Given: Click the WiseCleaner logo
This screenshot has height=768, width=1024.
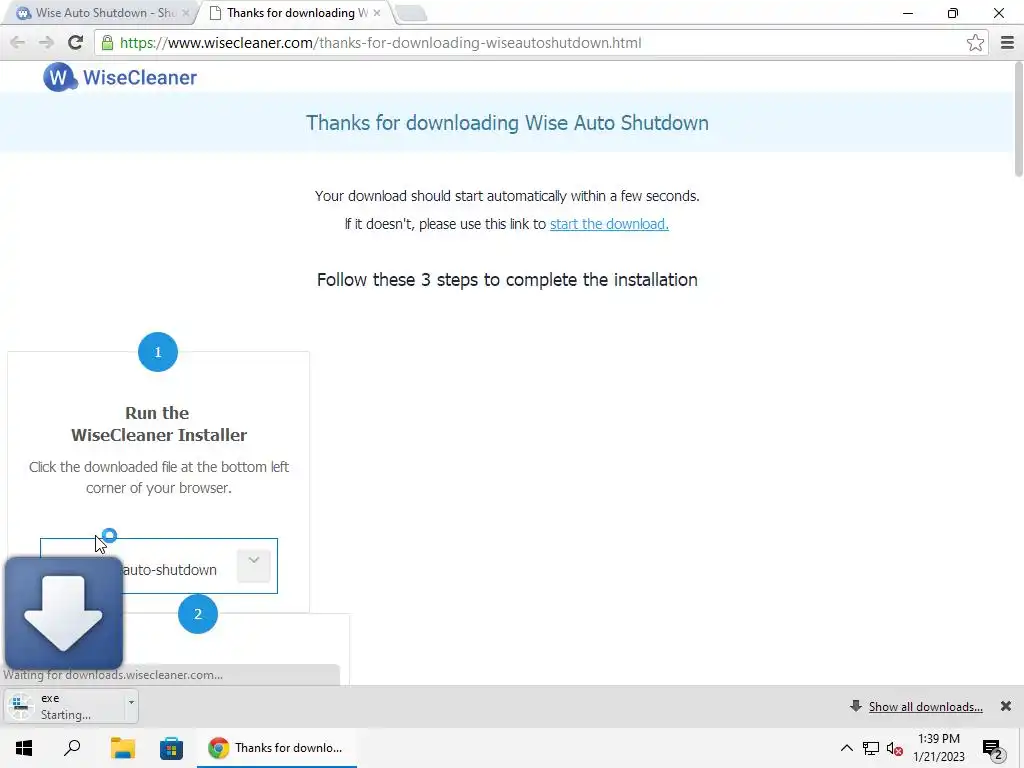Looking at the screenshot, I should click(120, 77).
